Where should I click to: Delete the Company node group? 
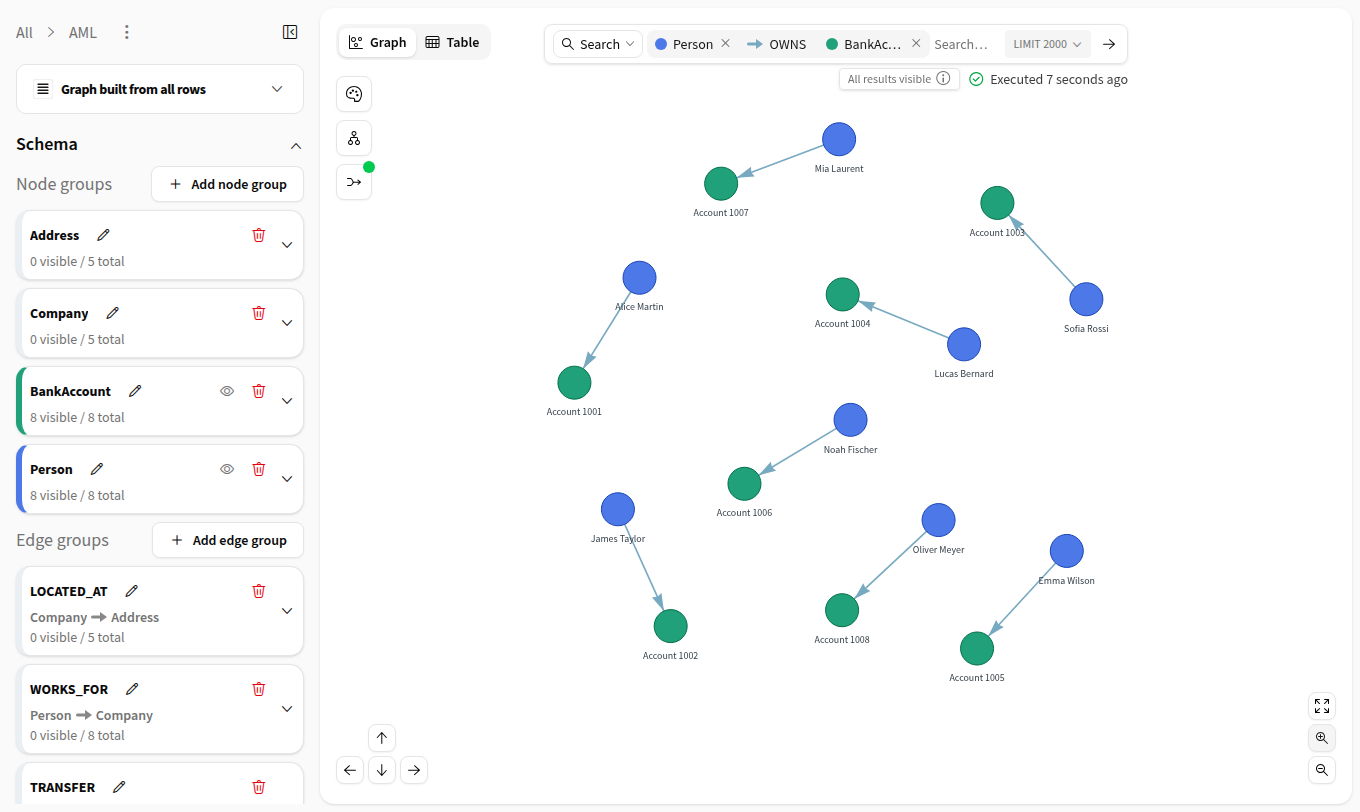click(259, 313)
